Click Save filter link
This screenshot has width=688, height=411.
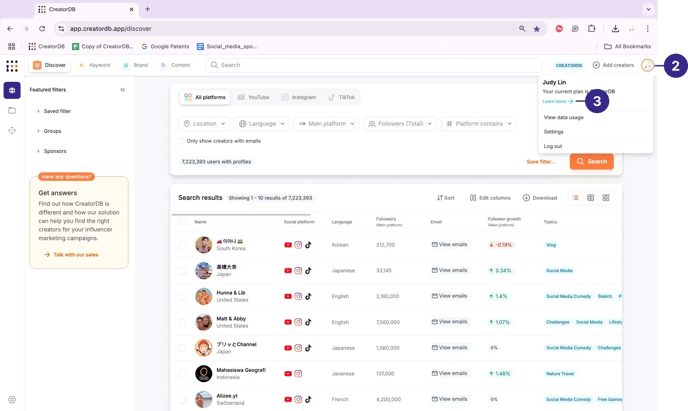click(x=541, y=162)
